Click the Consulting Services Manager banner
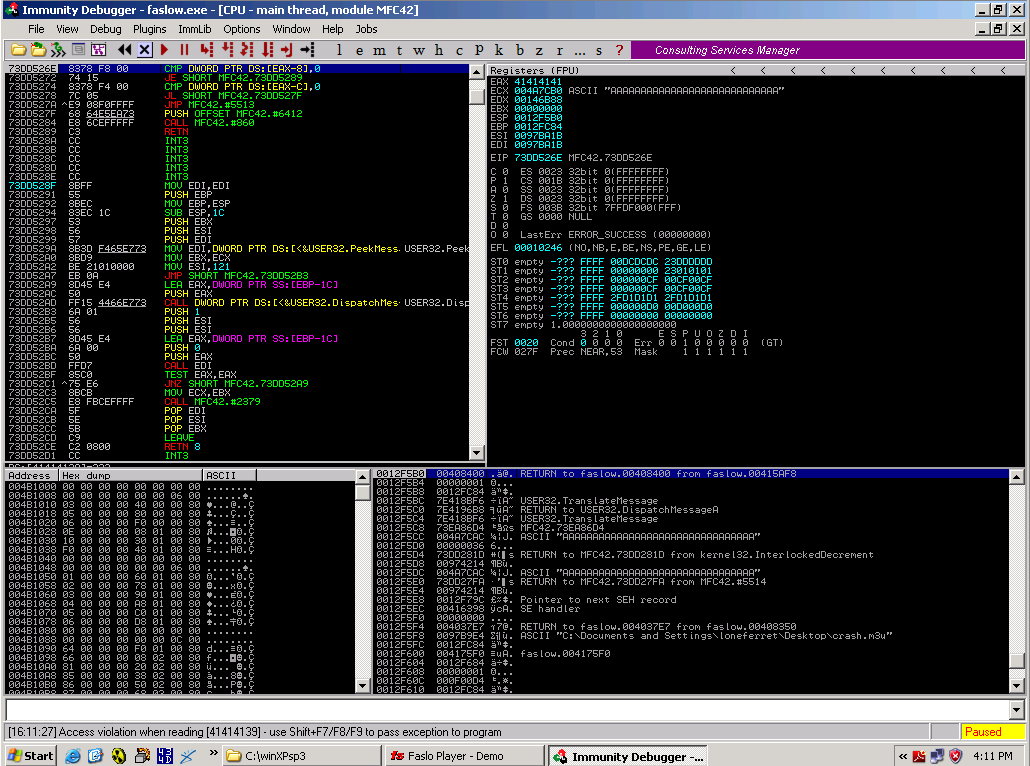Viewport: 1030px width, 766px height. point(828,50)
